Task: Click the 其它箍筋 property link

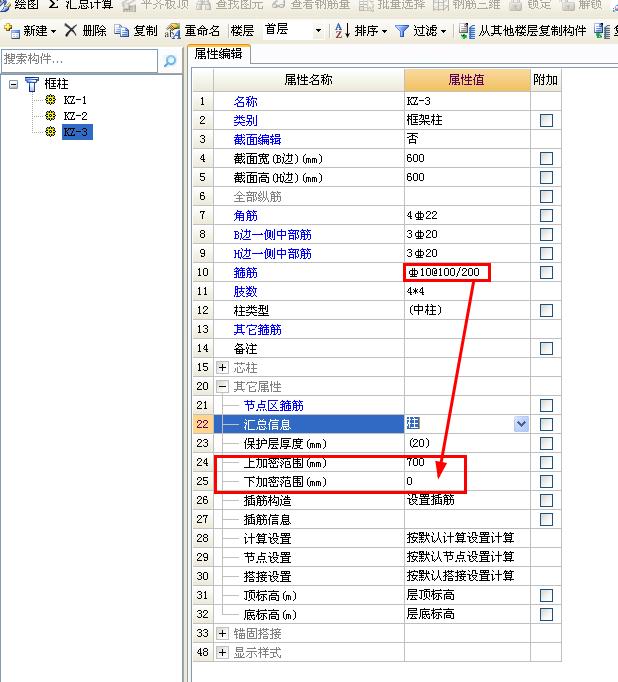Action: coord(257,330)
